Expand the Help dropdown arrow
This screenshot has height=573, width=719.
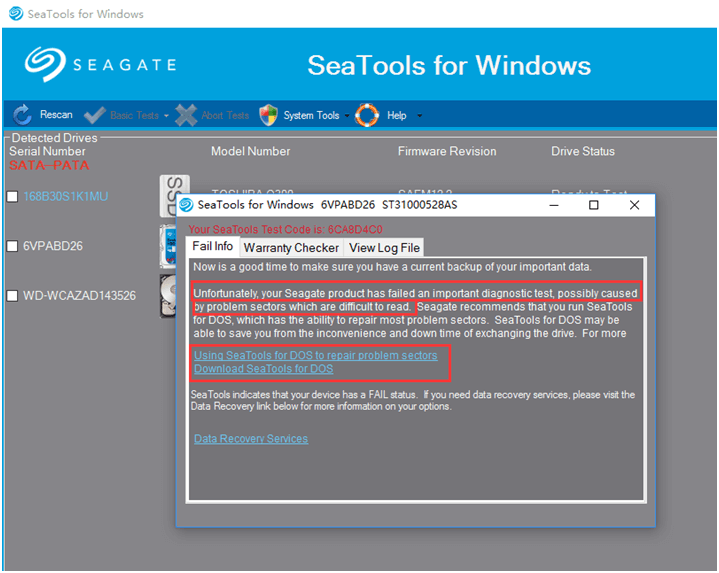click(419, 116)
